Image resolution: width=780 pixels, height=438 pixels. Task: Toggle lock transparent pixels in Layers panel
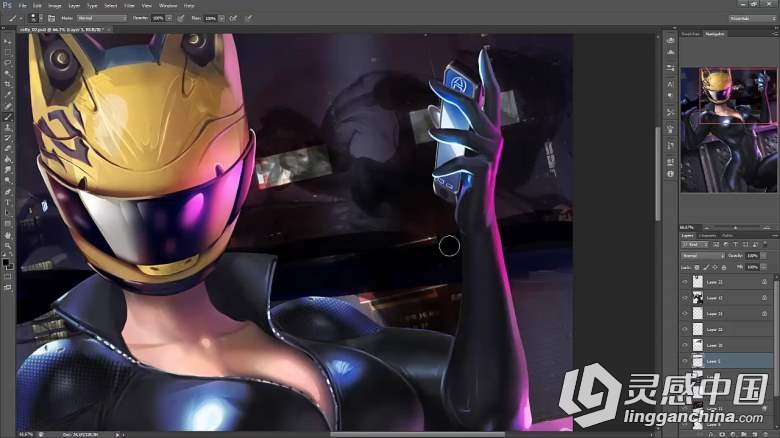[697, 267]
